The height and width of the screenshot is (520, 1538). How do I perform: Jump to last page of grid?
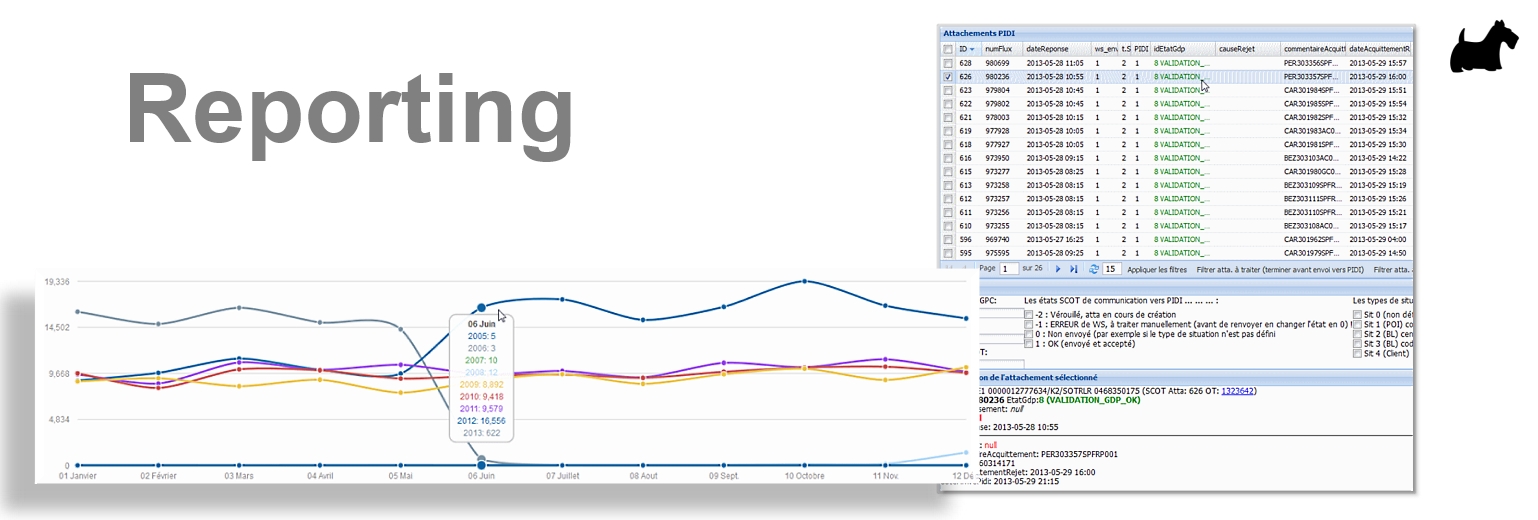point(1074,270)
